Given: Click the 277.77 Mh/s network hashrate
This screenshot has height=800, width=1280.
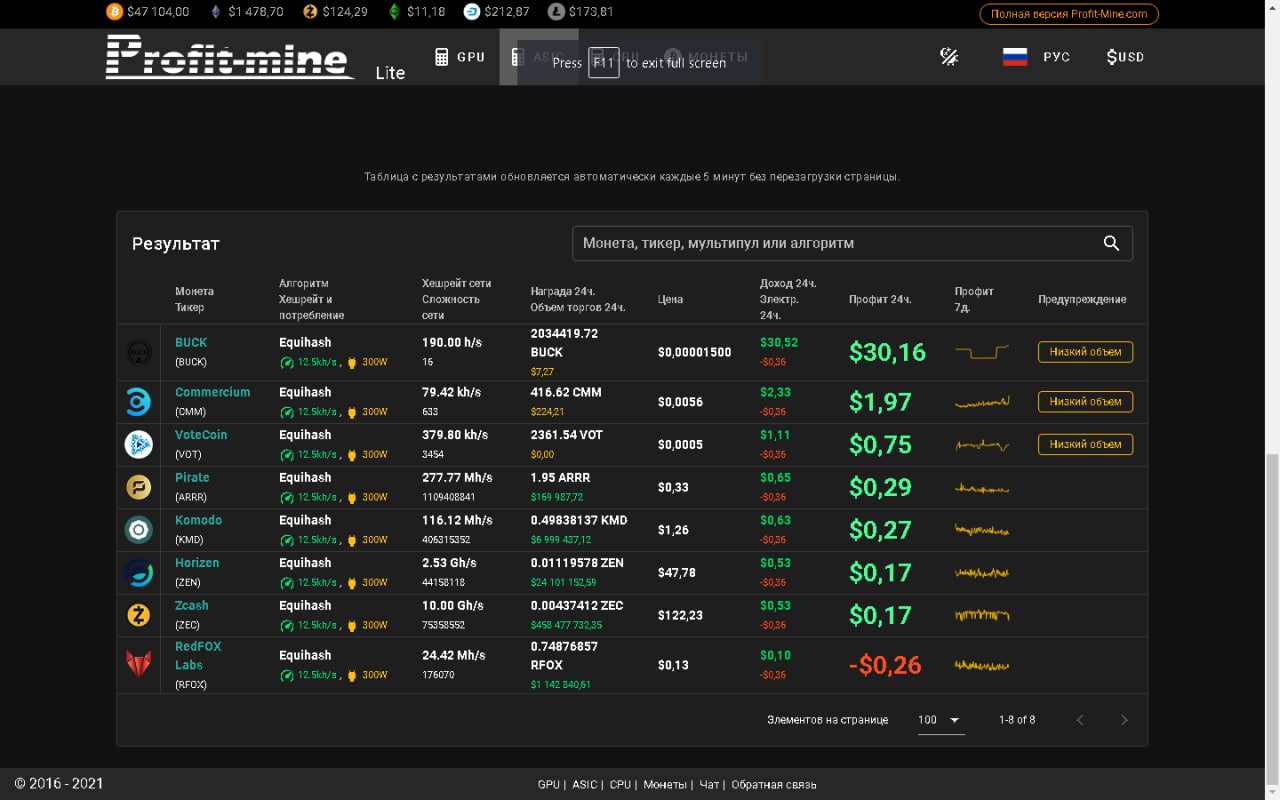Looking at the screenshot, I should [x=457, y=478].
